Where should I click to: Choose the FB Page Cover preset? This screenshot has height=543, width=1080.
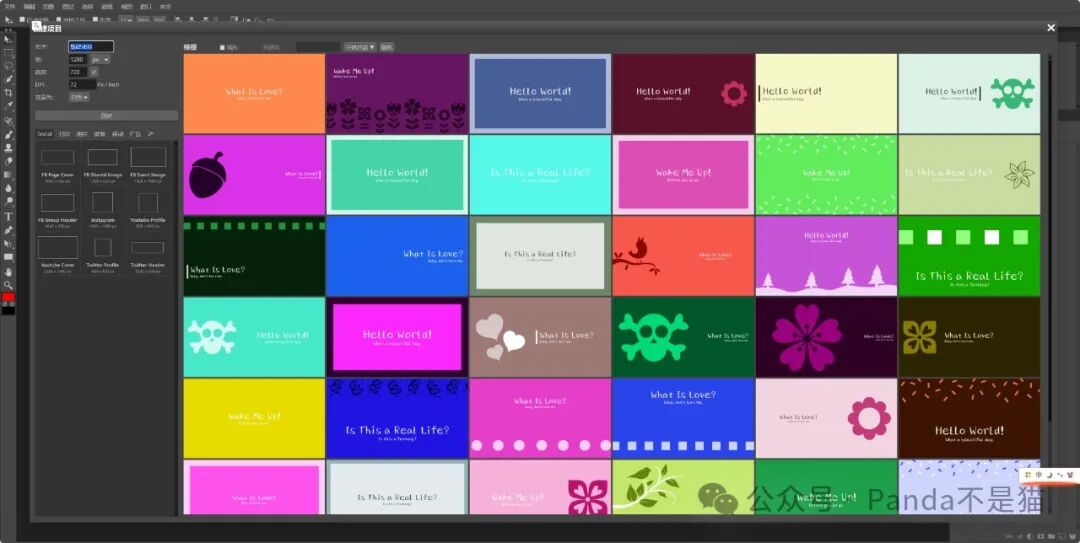click(x=58, y=164)
